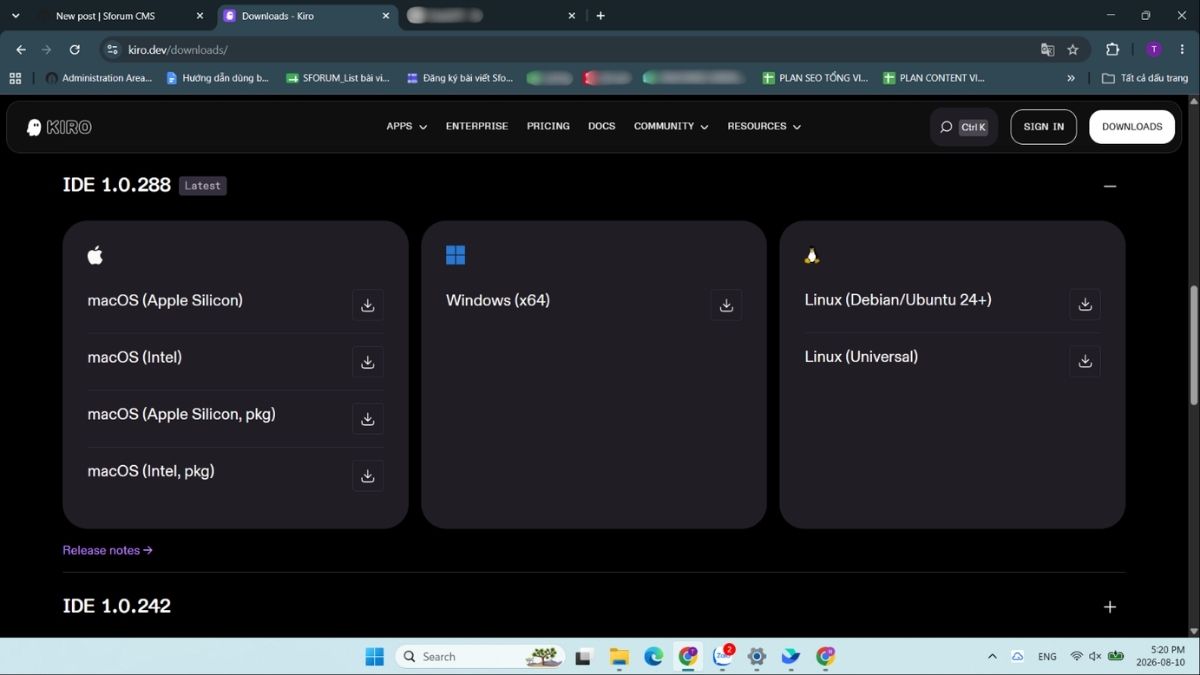Open the tab search dropdown arrow

click(15, 16)
